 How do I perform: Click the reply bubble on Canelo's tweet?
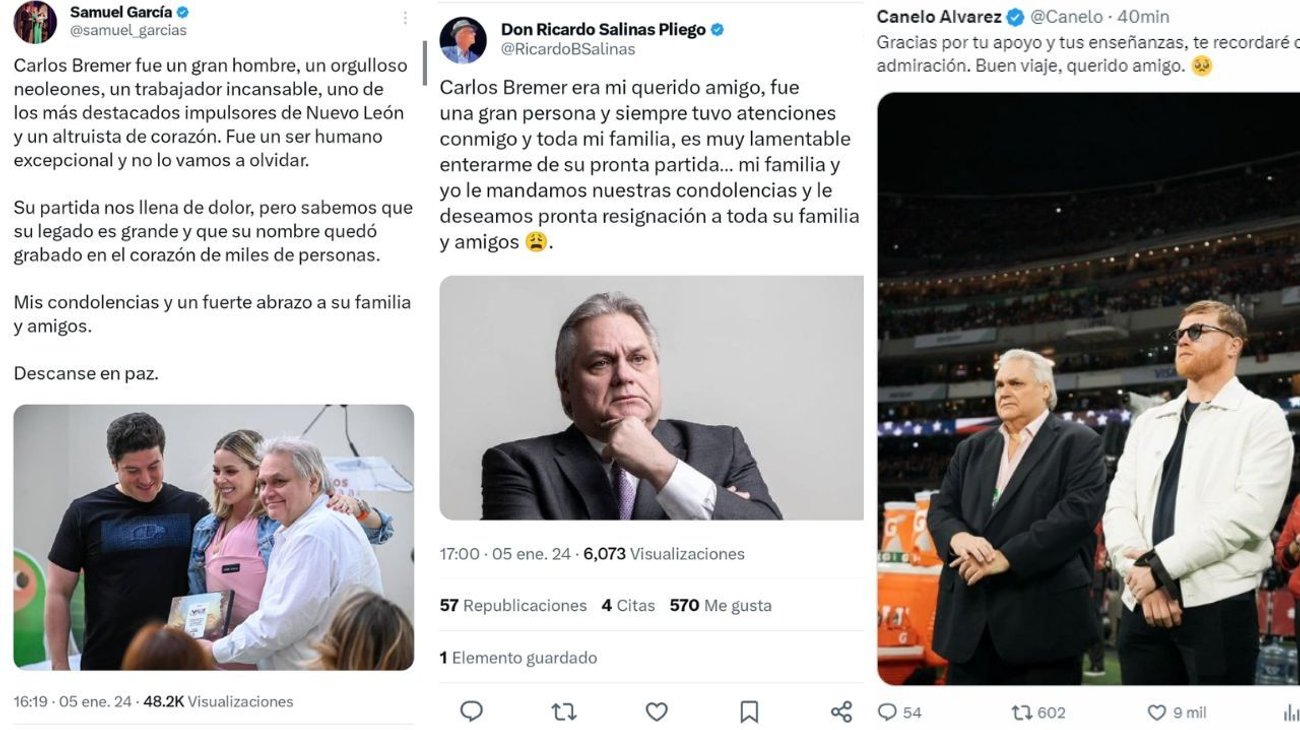point(886,712)
